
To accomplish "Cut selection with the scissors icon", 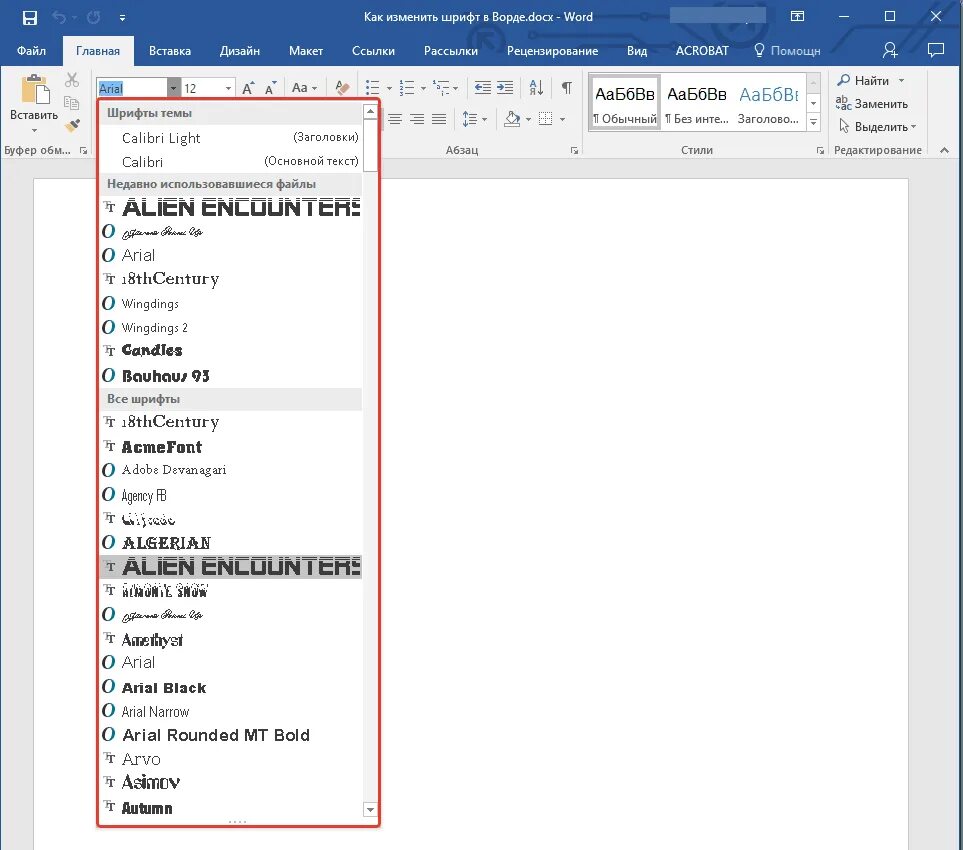I will (72, 80).
